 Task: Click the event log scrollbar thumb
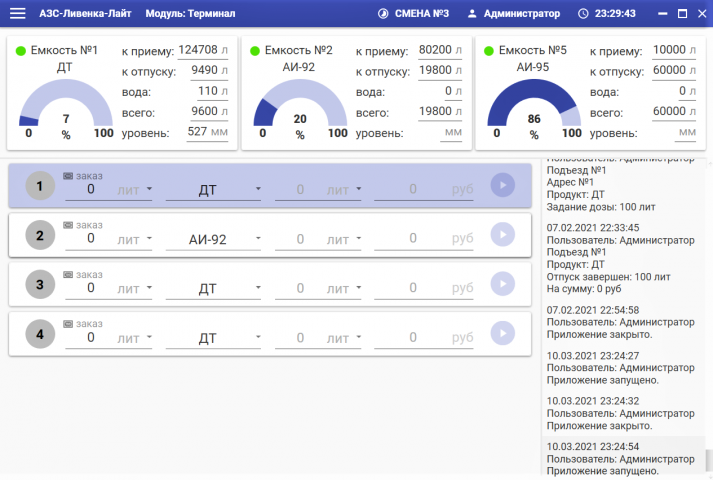(x=708, y=462)
